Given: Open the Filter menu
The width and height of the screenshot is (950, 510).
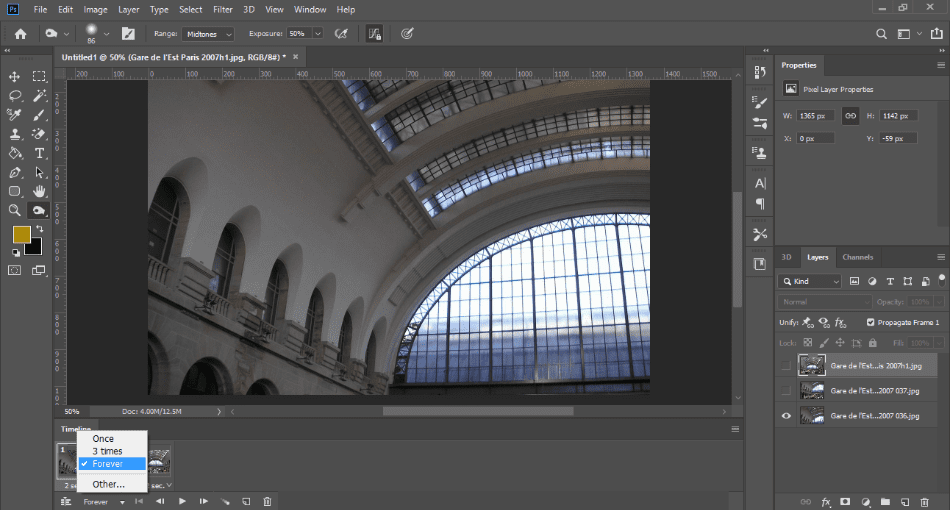Looking at the screenshot, I should pos(223,9).
